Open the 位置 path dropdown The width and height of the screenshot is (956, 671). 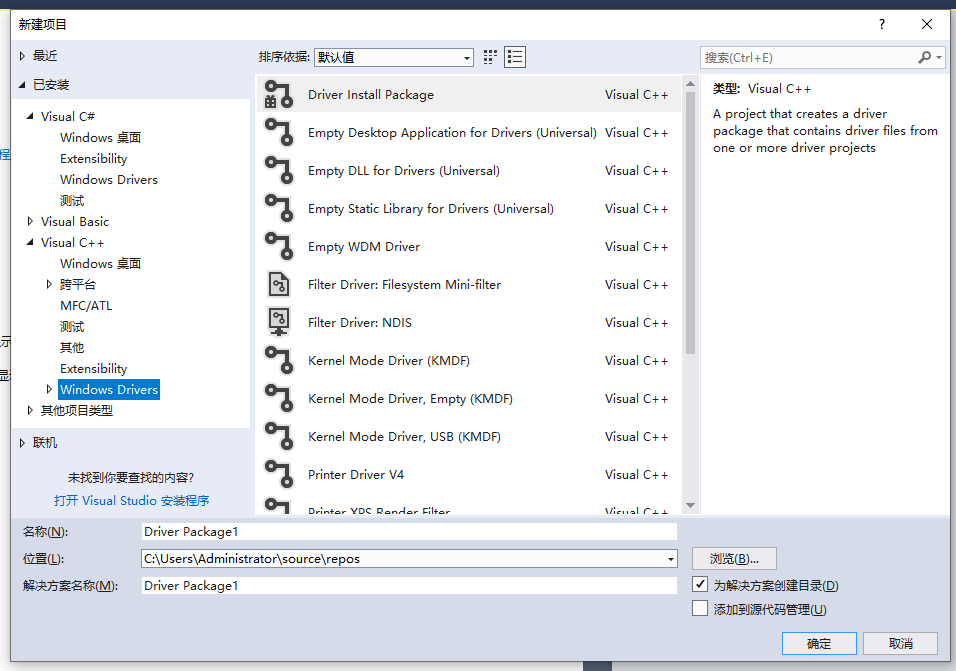tap(671, 559)
